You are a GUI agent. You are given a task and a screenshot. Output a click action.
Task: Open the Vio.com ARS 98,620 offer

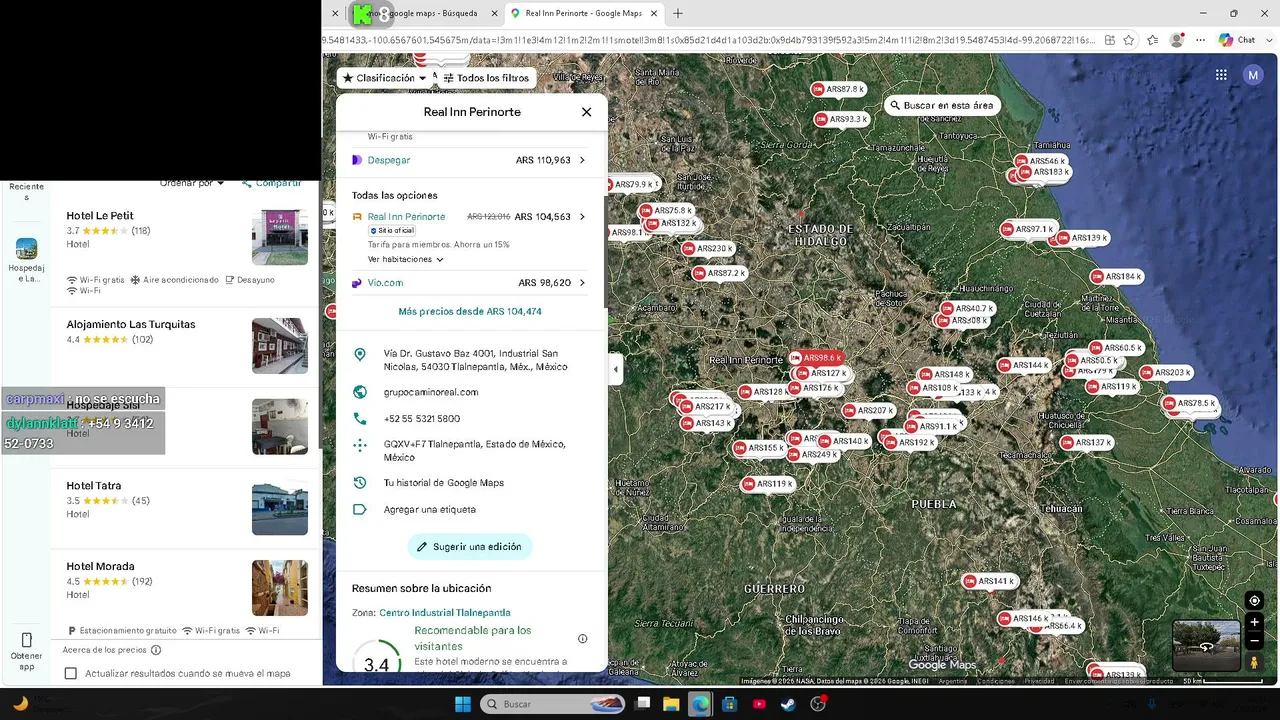469,283
